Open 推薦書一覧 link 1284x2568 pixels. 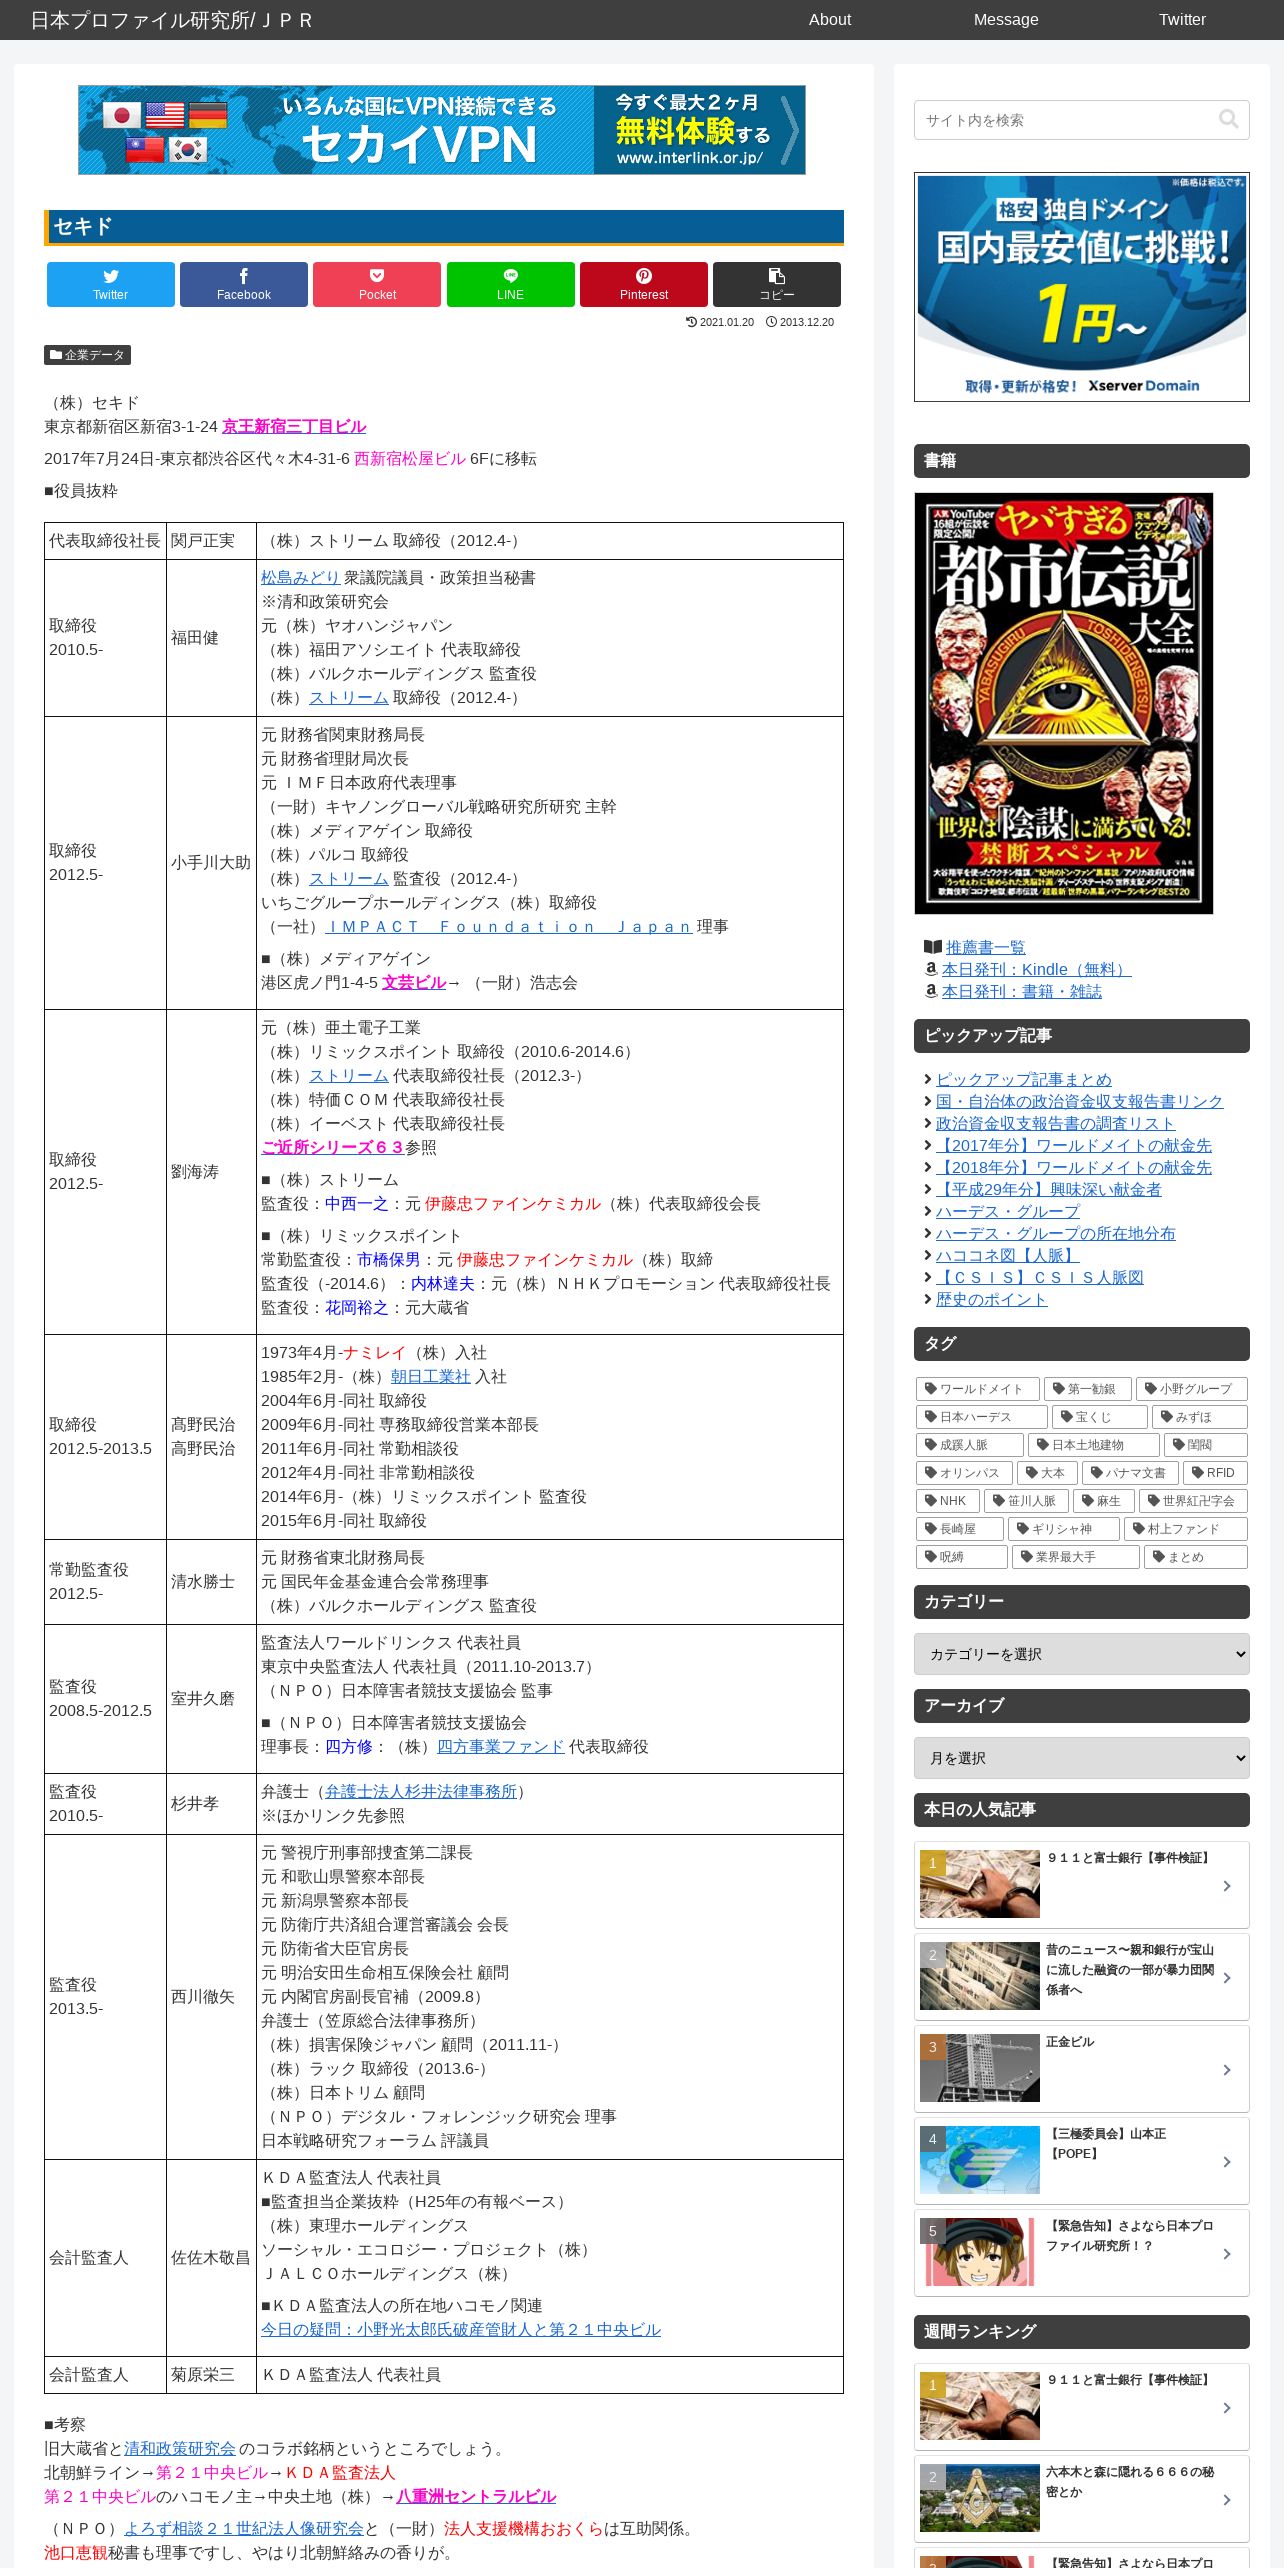tap(985, 947)
